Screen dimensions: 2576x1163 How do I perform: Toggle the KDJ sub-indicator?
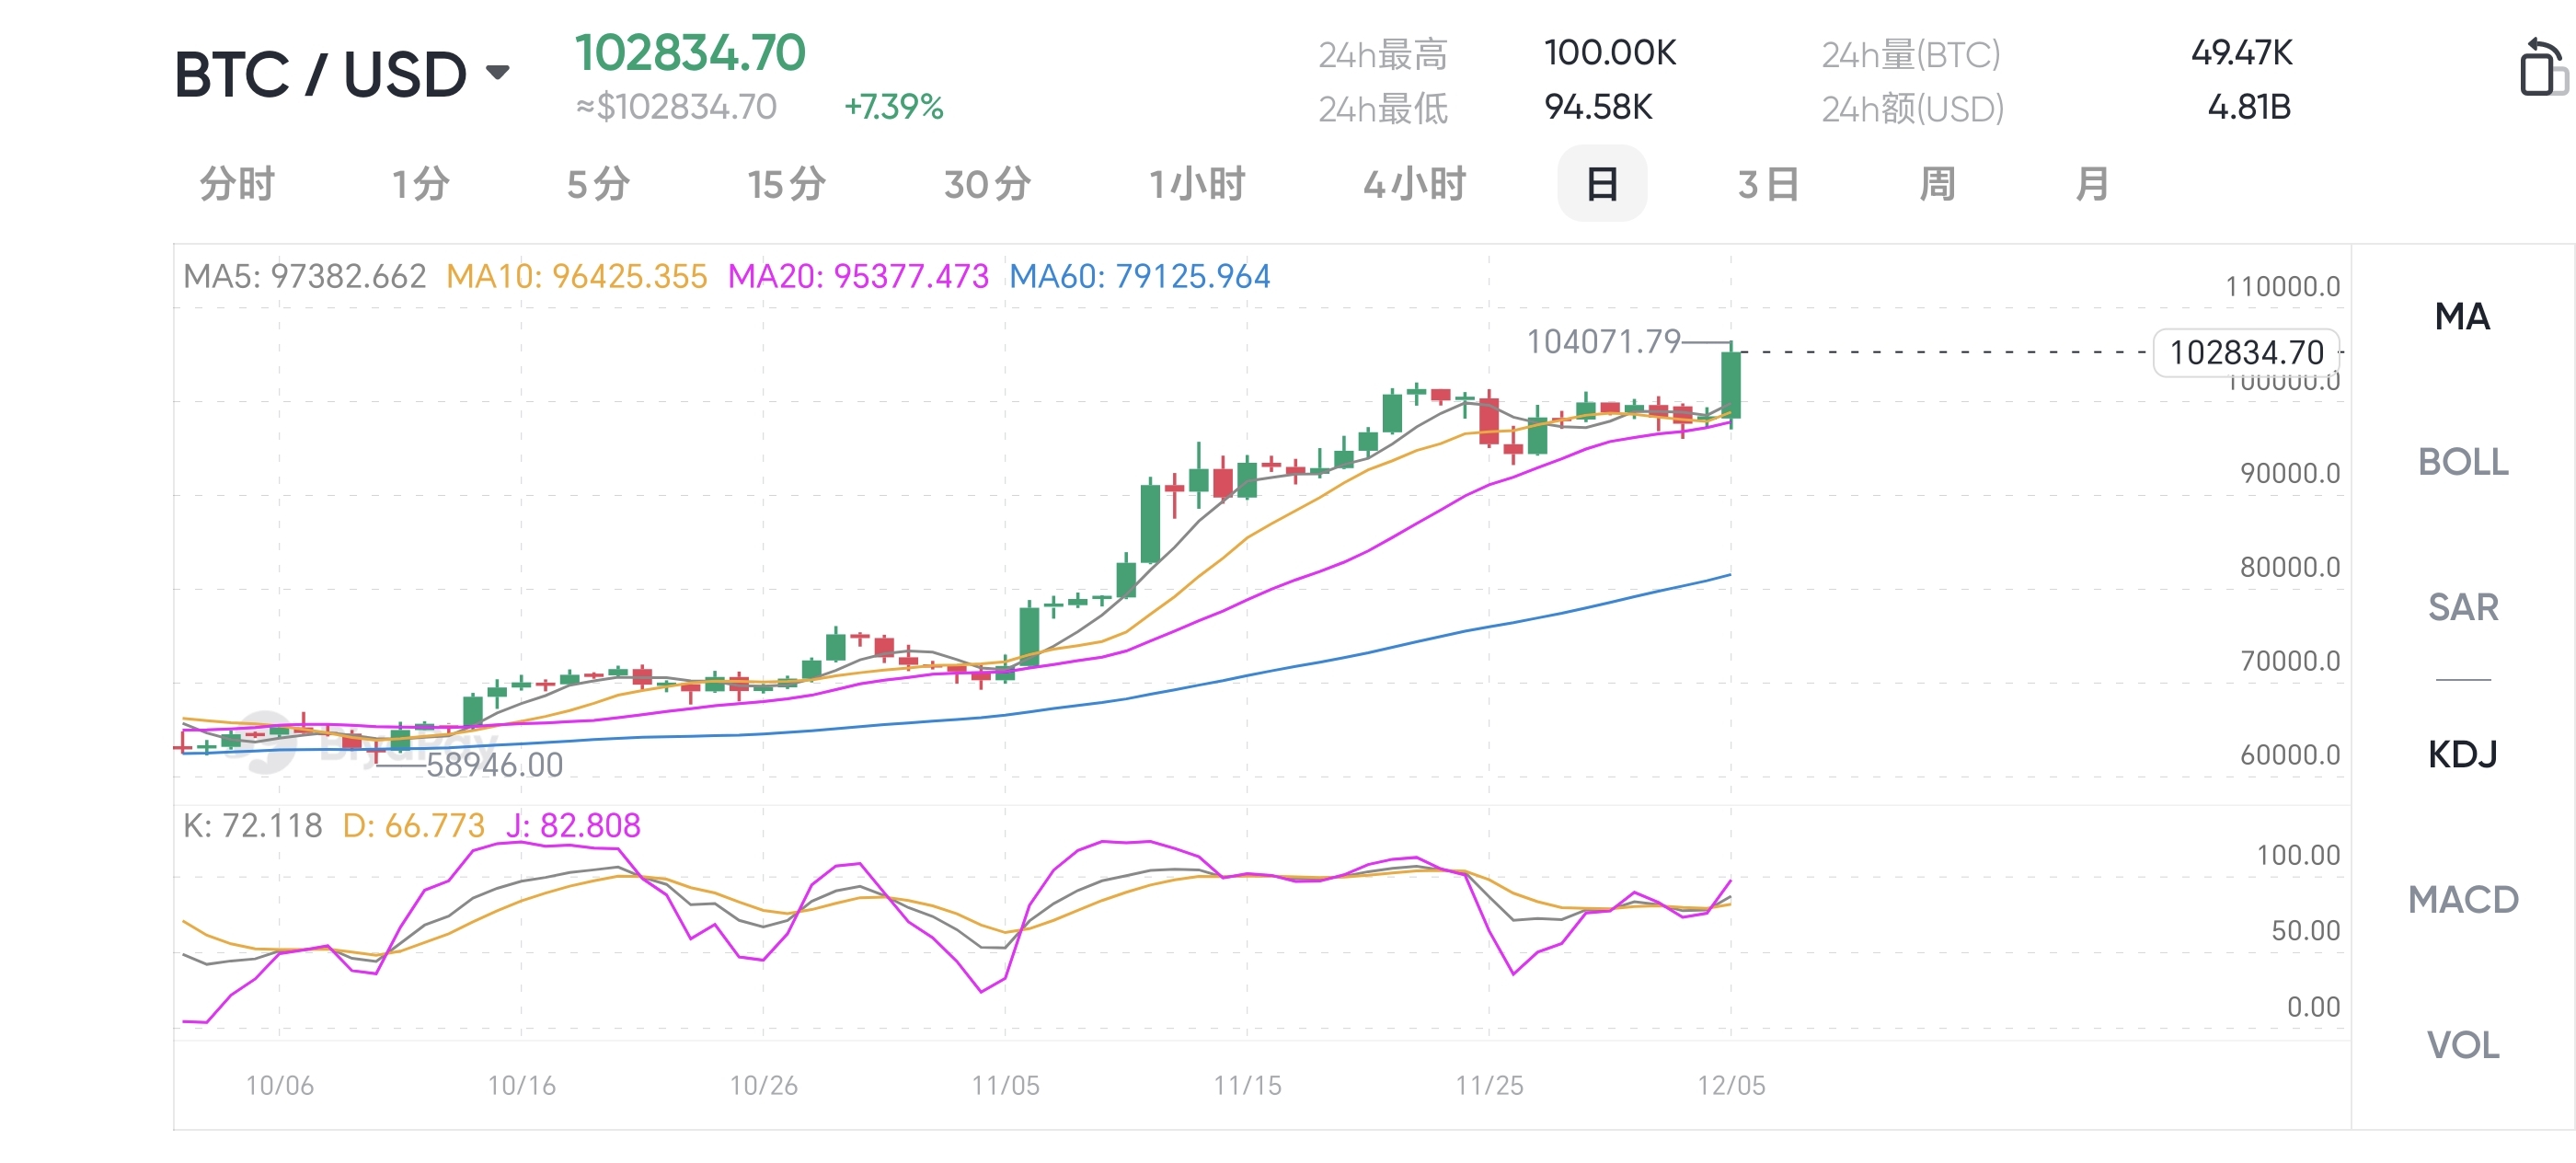tap(2461, 753)
